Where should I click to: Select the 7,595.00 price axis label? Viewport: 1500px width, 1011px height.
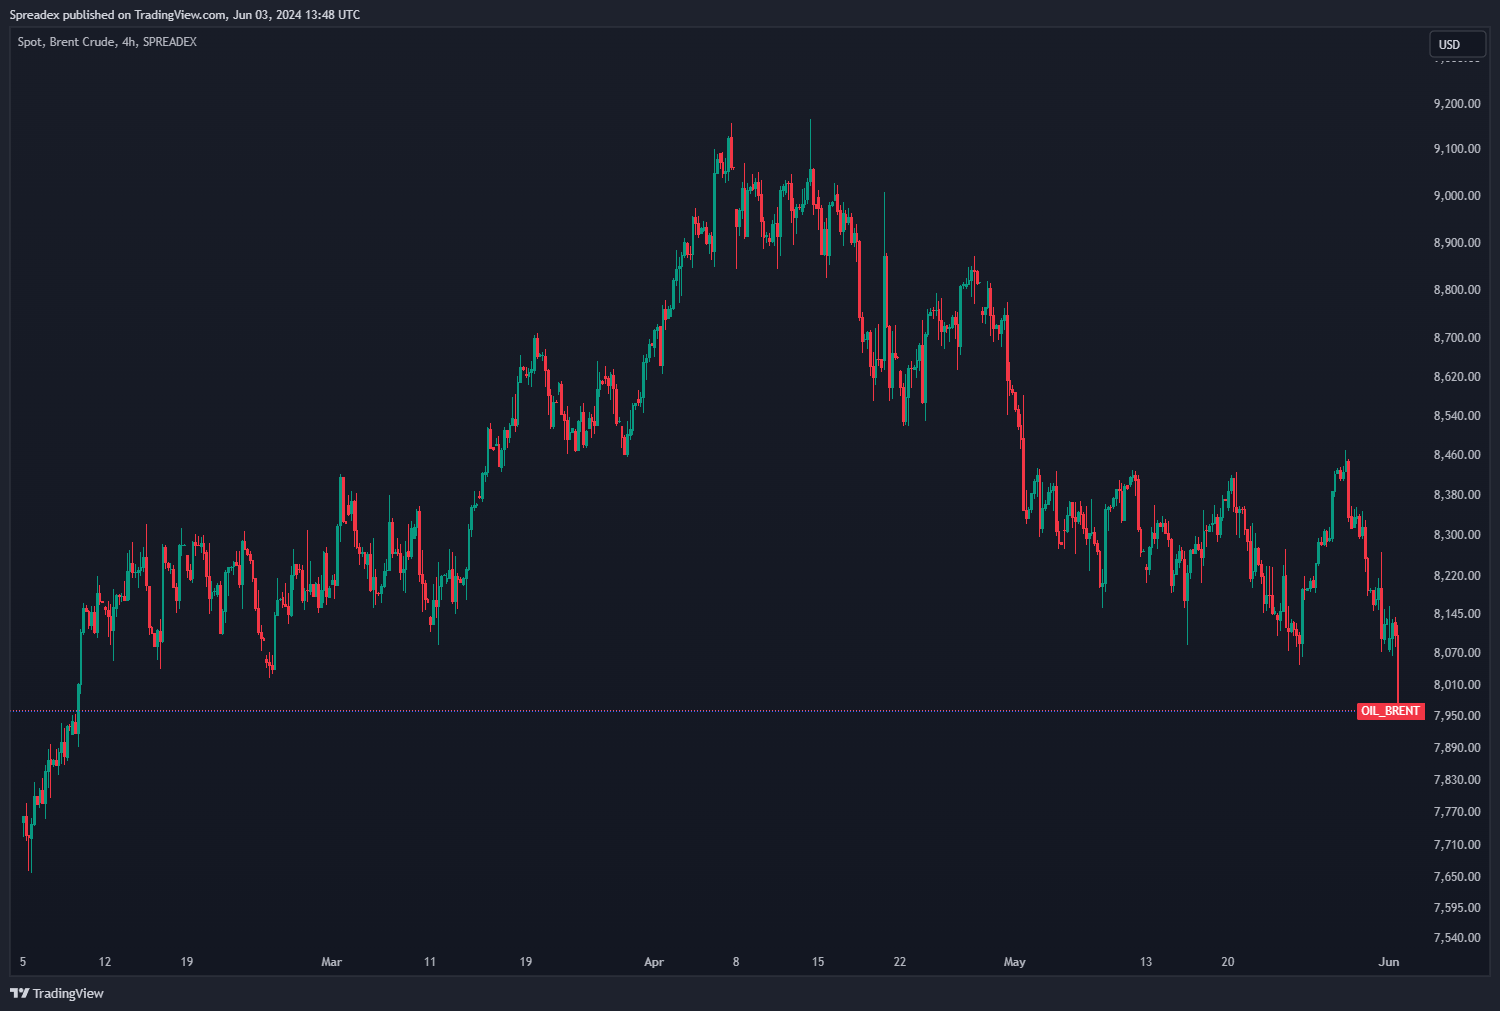(x=1457, y=908)
